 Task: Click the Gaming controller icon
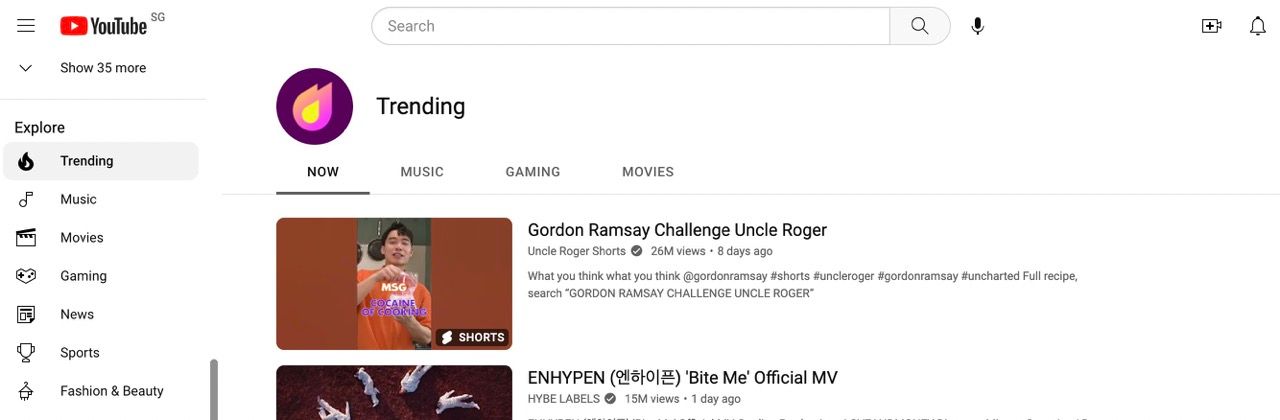coord(26,276)
